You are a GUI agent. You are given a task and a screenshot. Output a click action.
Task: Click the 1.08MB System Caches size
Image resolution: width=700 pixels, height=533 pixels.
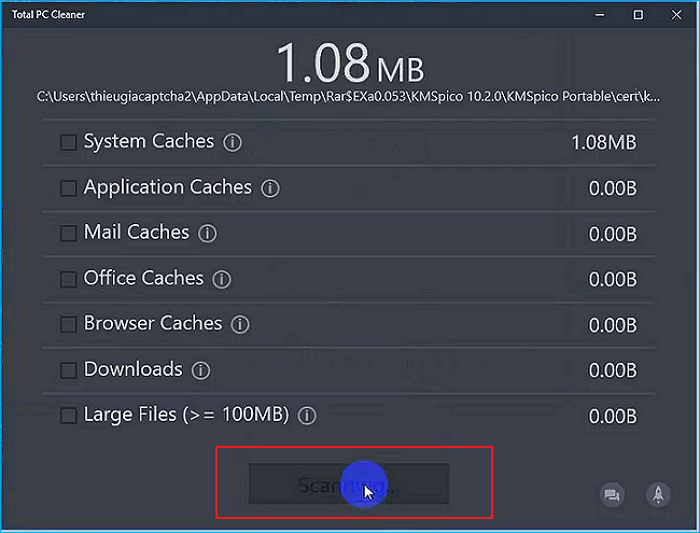point(604,143)
